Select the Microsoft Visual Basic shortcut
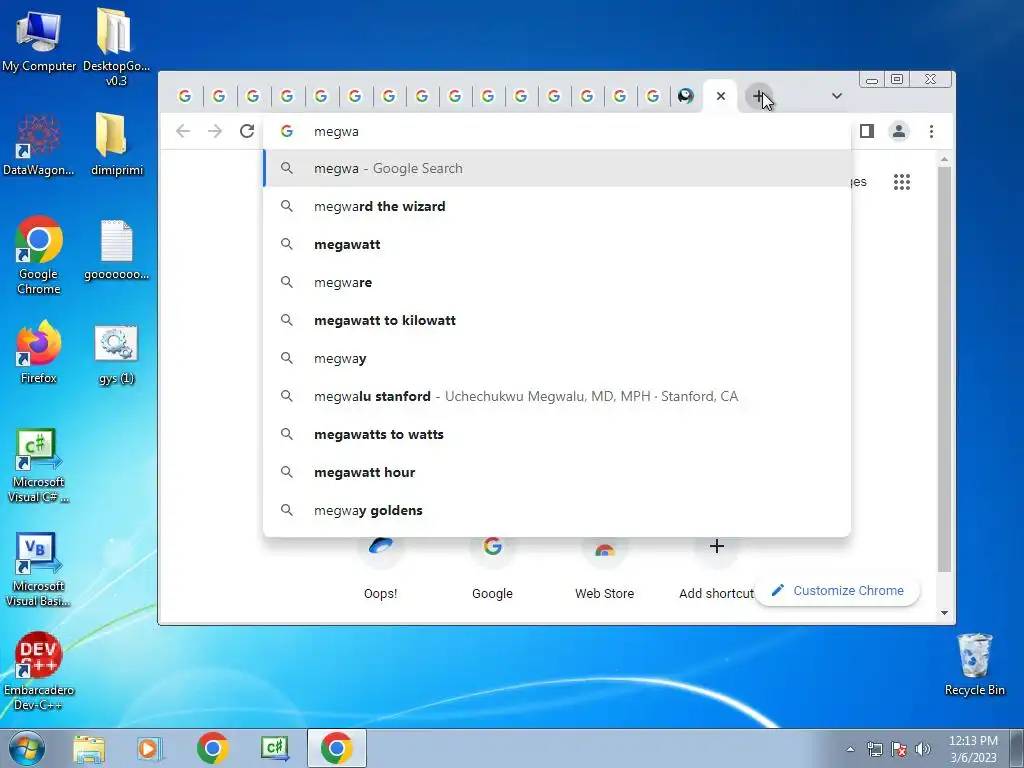This screenshot has height=768, width=1024. coord(39,569)
